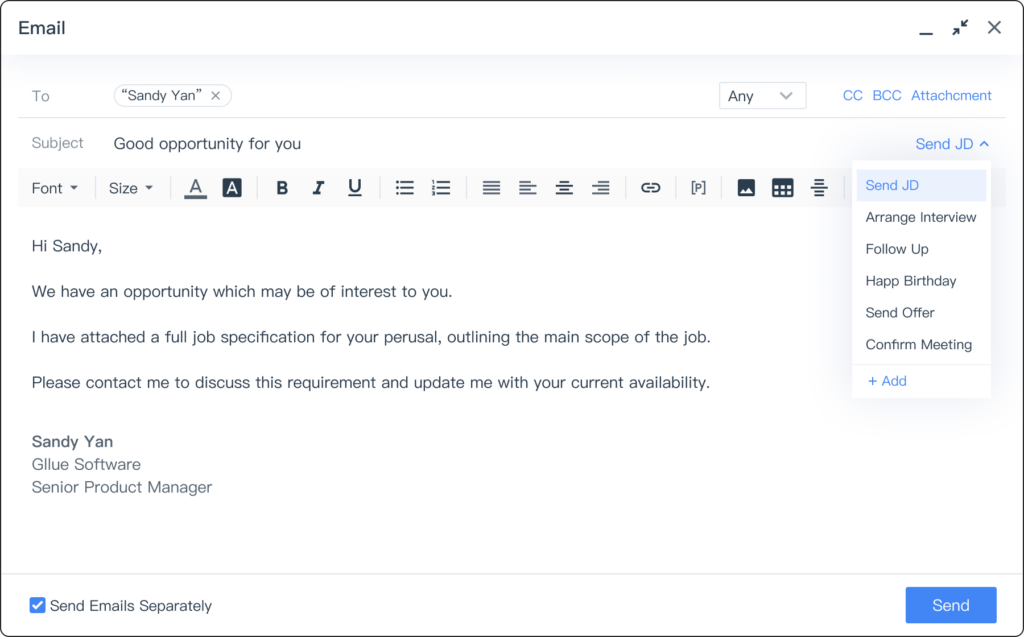Create a bulleted list

pos(404,187)
